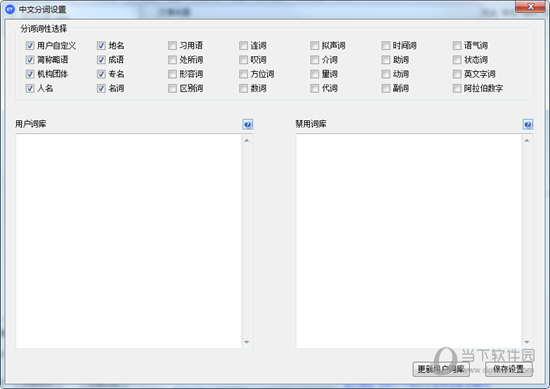Viewport: 550px width, 389px height.
Task: Click the 更新用户词库 button
Action: coord(441,369)
